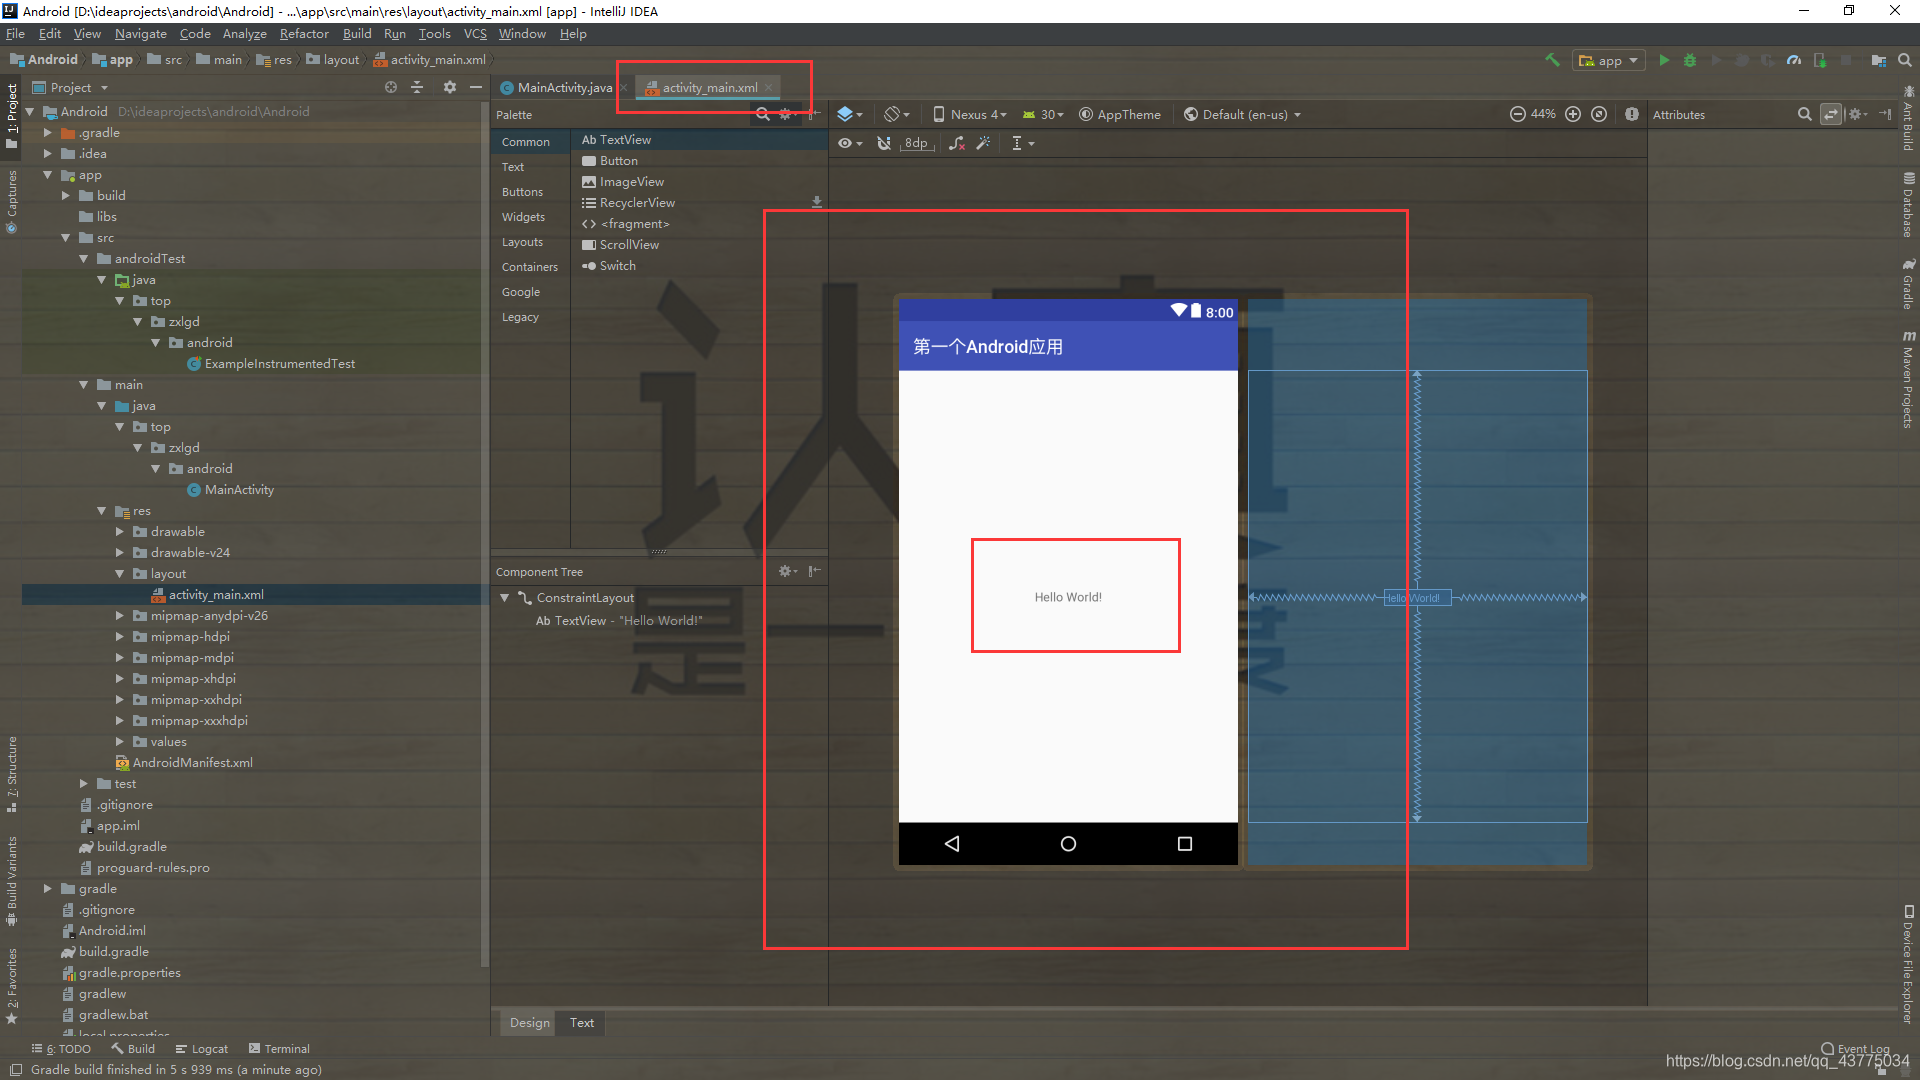Toggle autoconnect magnet icon
Image resolution: width=1920 pixels, height=1080 pixels.
click(x=884, y=143)
